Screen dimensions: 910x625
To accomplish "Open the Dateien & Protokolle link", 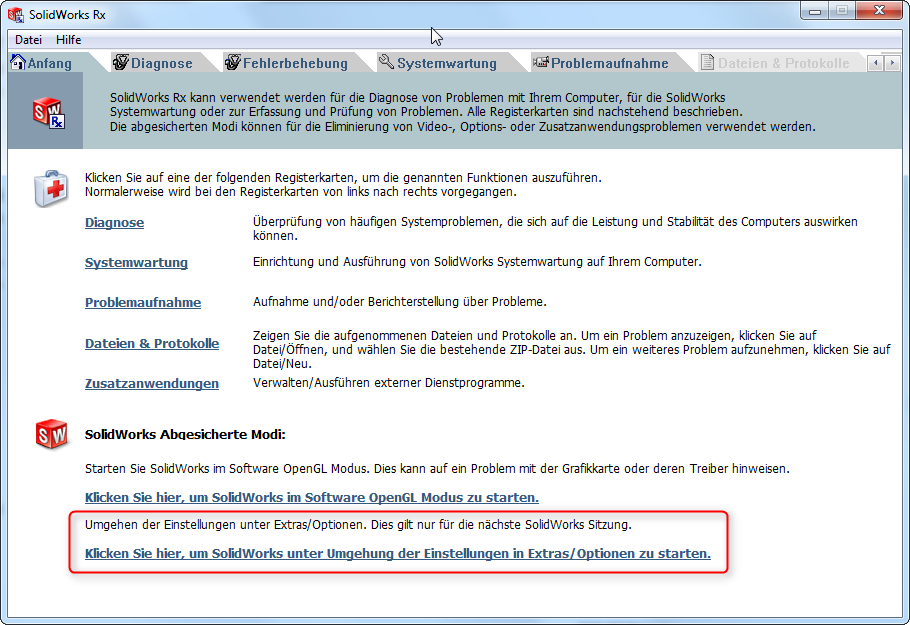I will tap(152, 343).
